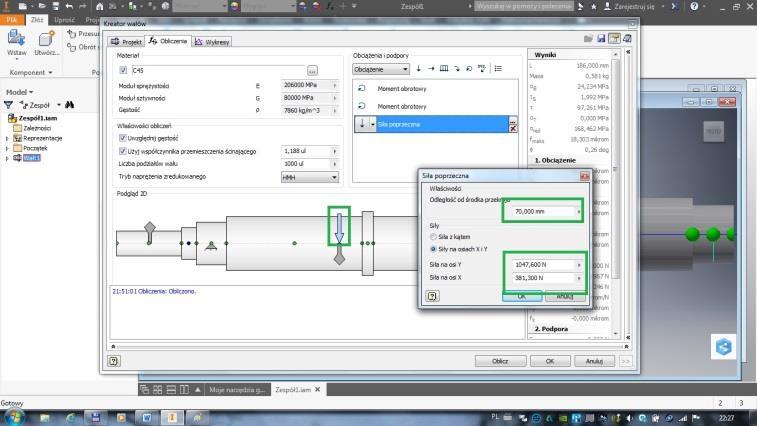Toggle the material checkbox next to C45
Viewport: 757px width, 426px height.
click(123, 70)
